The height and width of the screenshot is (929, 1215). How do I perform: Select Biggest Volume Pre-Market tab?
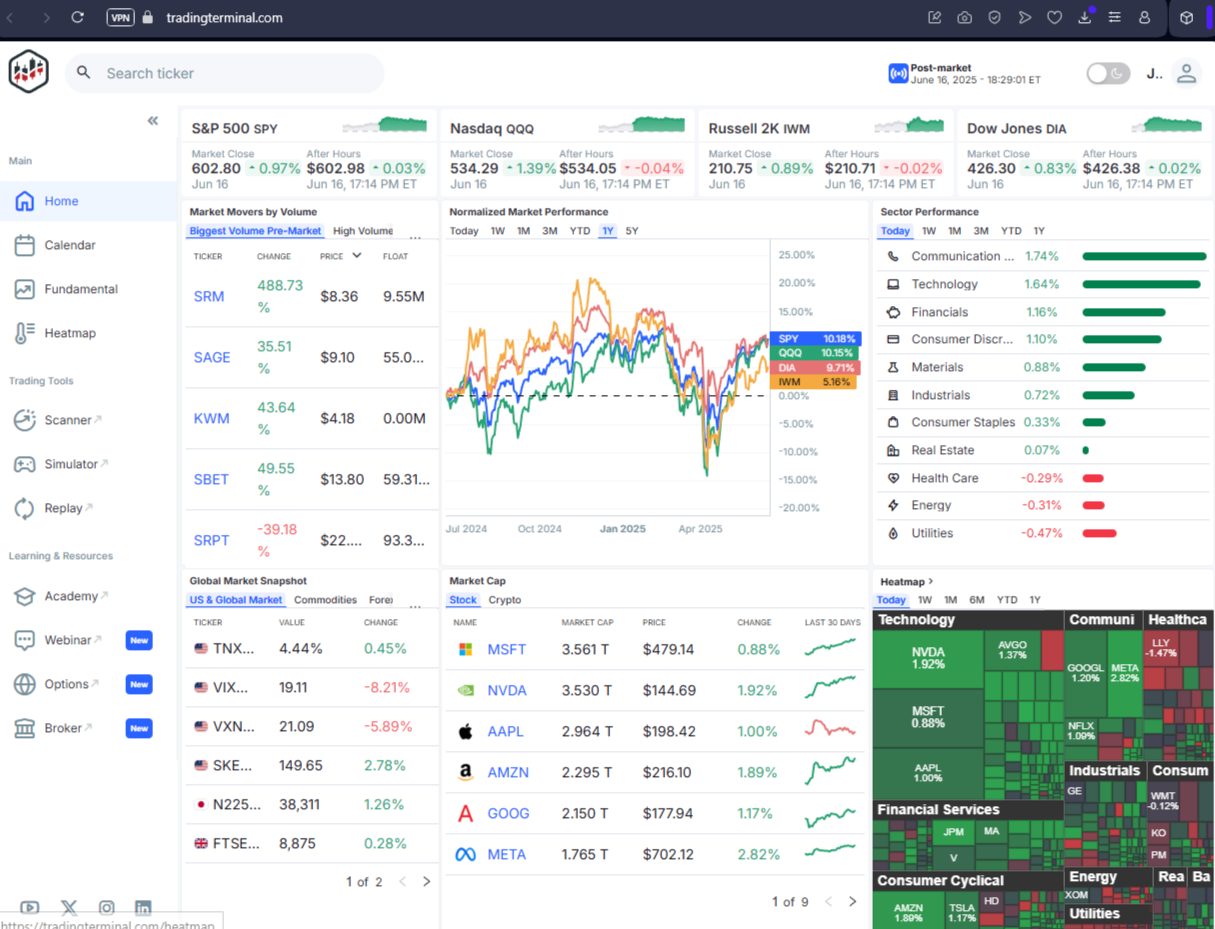256,231
